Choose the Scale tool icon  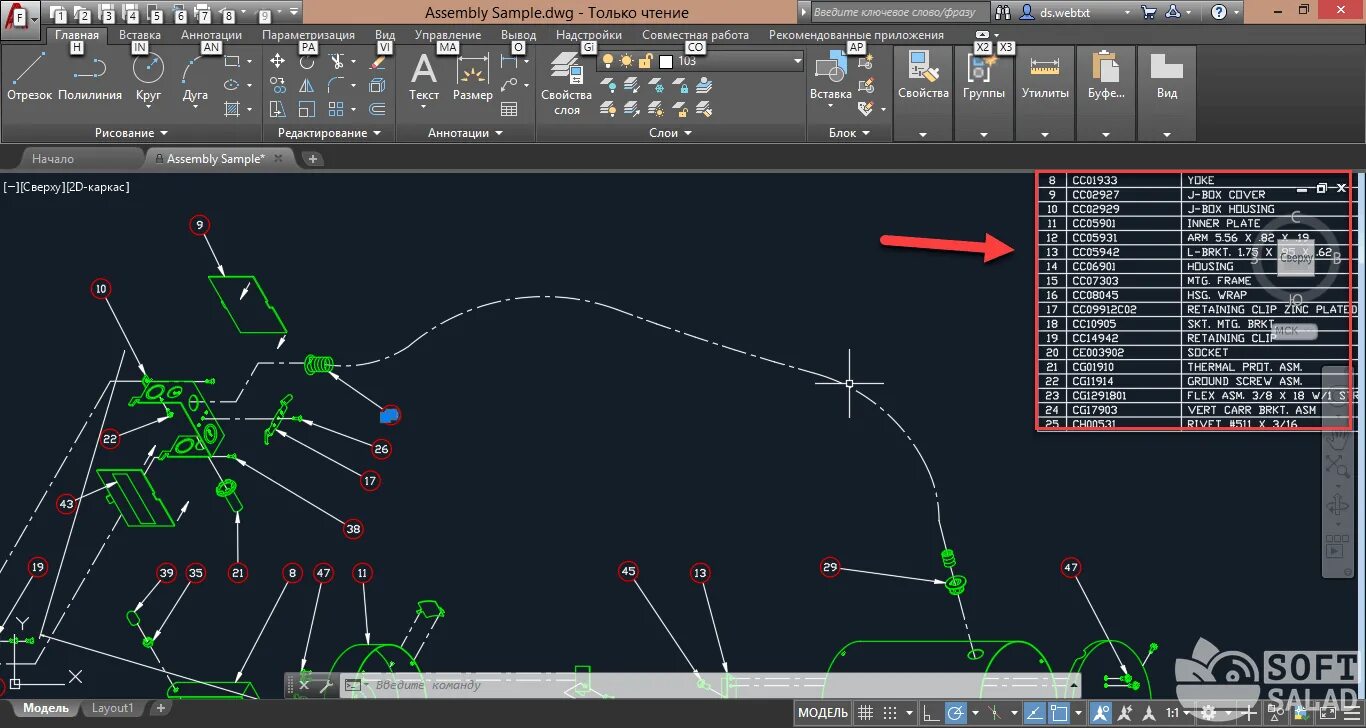pyautogui.click(x=307, y=109)
